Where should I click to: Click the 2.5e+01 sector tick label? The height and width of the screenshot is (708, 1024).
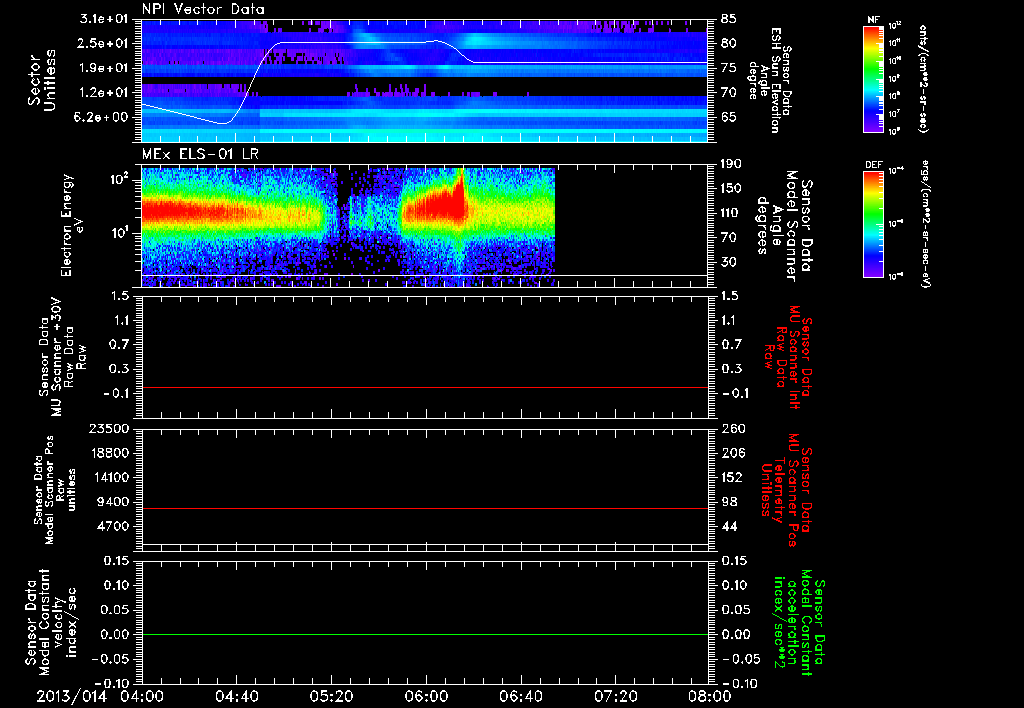tap(104, 43)
